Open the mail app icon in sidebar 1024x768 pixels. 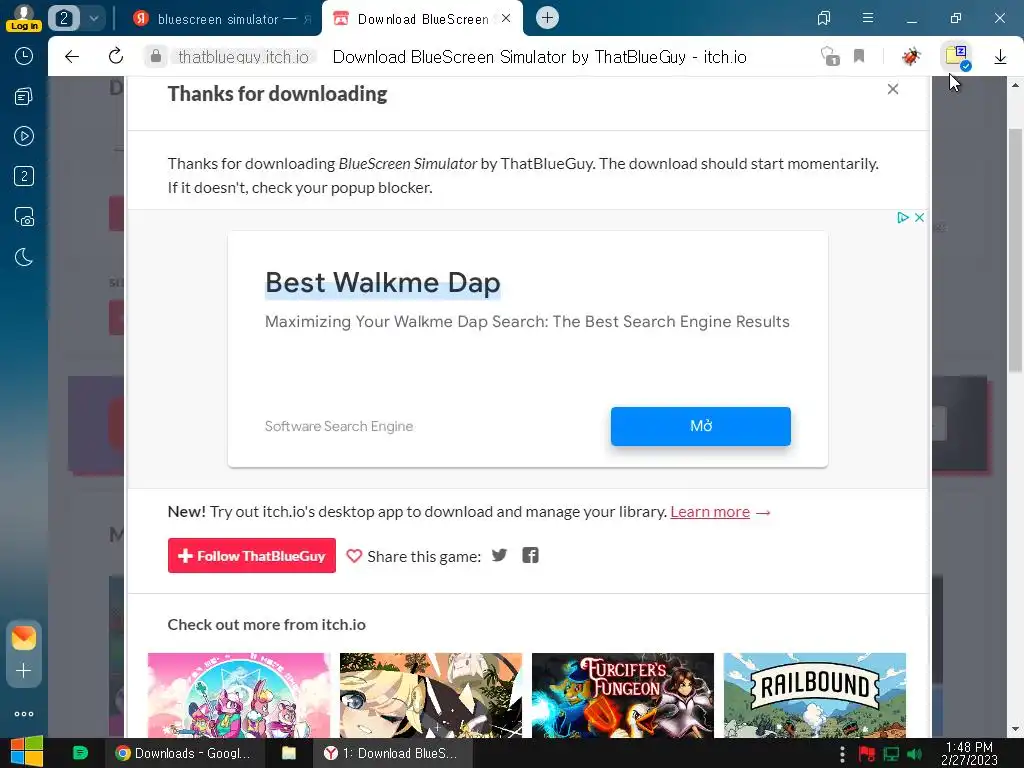tap(24, 637)
